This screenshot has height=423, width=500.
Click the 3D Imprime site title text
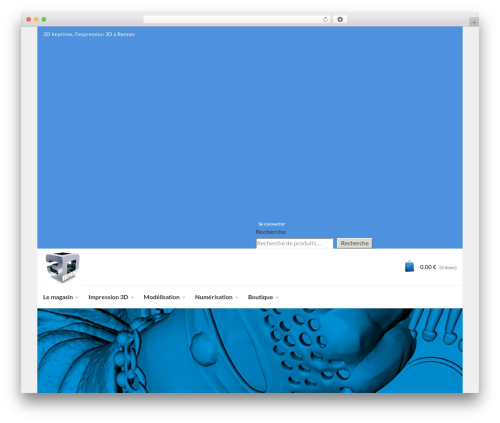(x=89, y=34)
